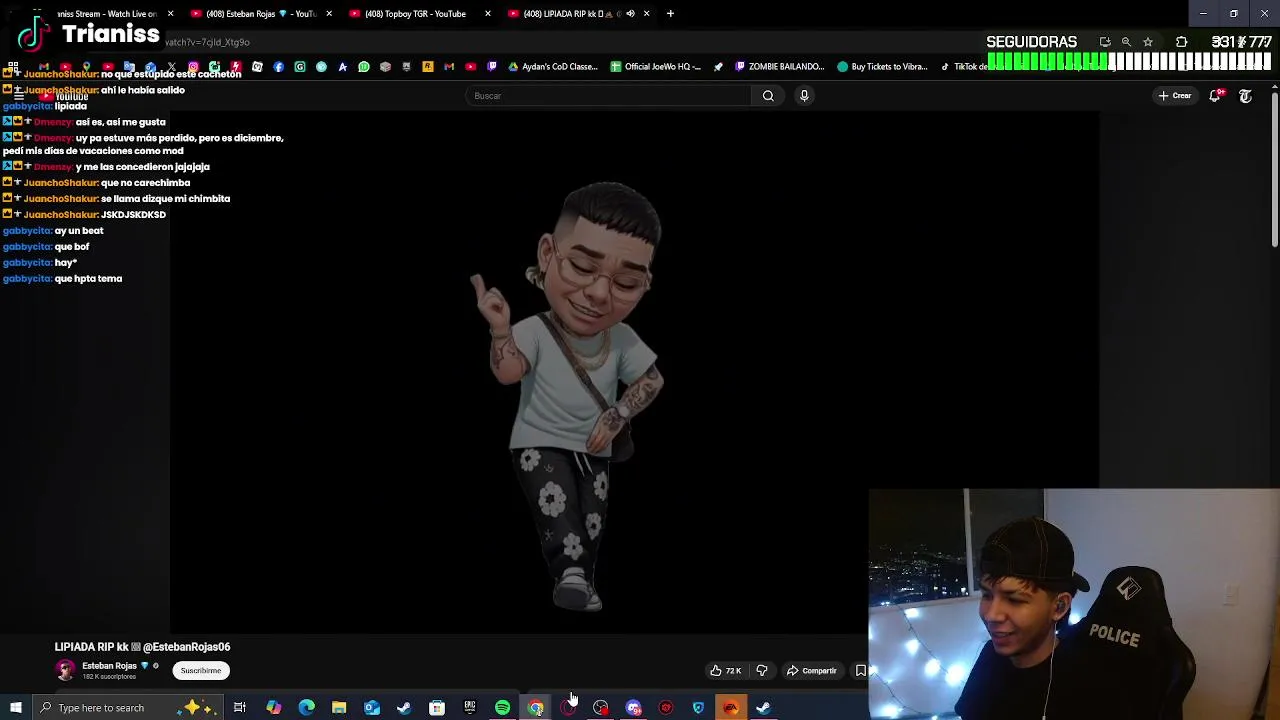
Task: Open YouTube notifications bell
Action: 1215,96
